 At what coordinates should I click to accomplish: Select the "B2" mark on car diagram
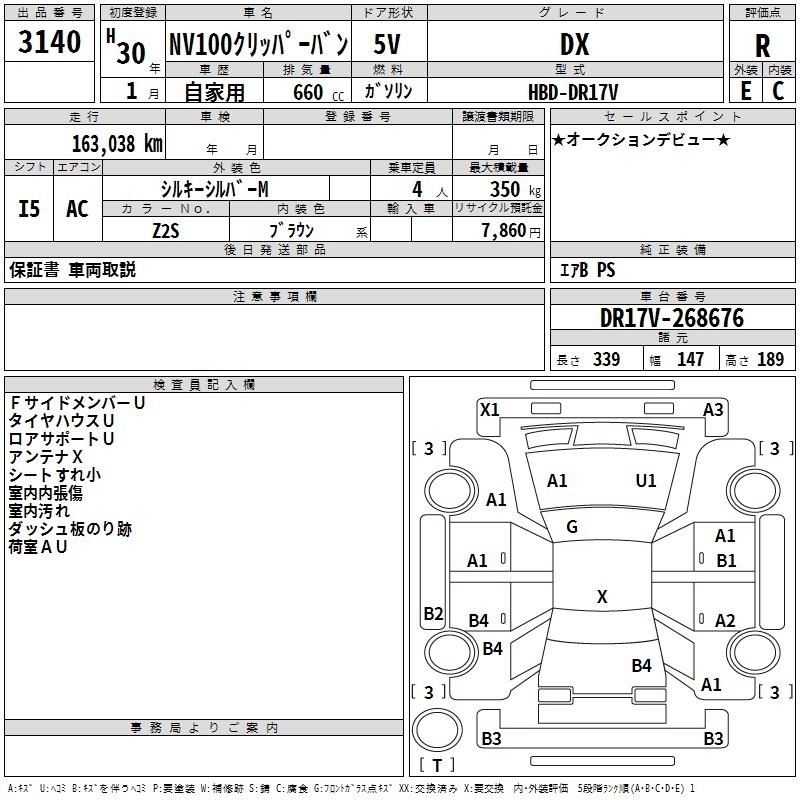pos(434,613)
